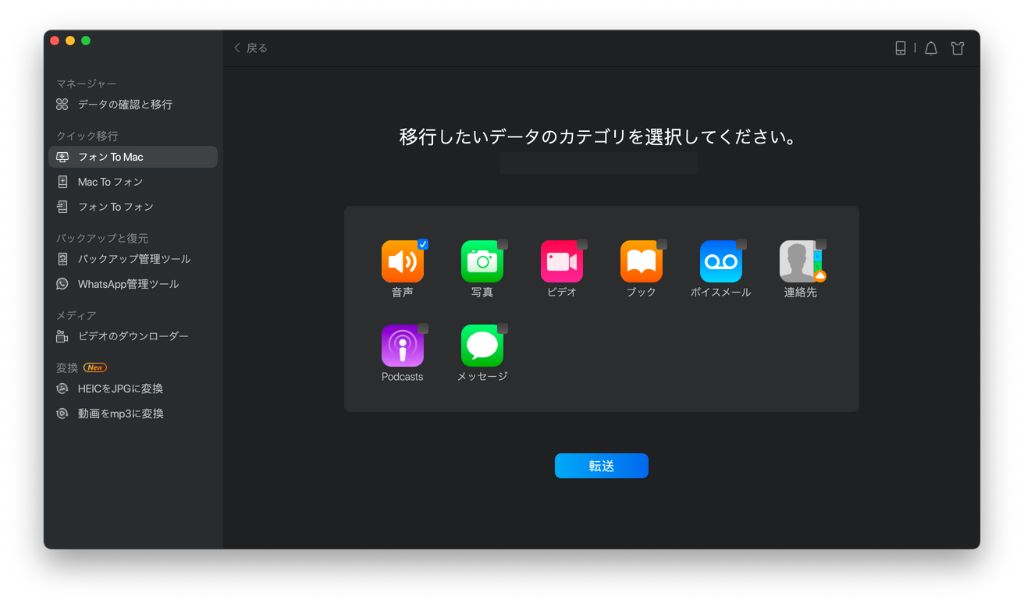Check the Podcasts category checkbox
The width and height of the screenshot is (1024, 607).
[x=423, y=328]
